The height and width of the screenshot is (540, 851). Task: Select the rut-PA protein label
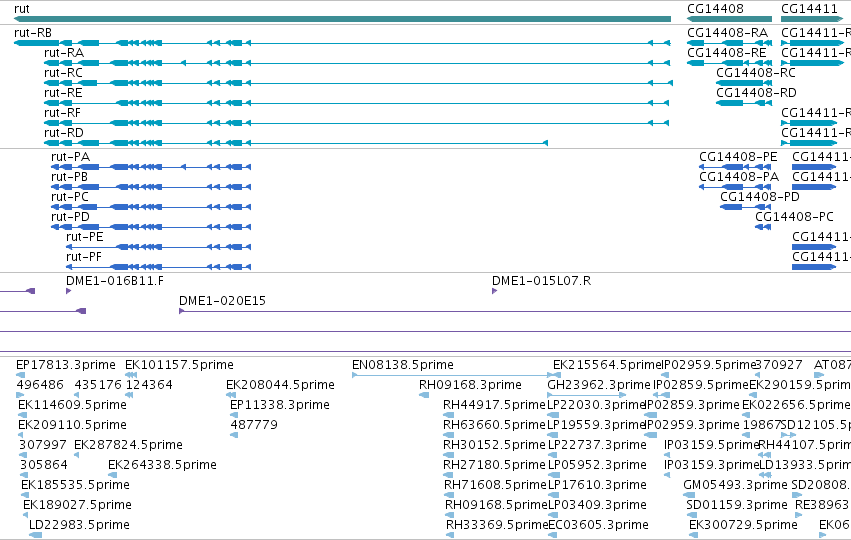(71, 157)
